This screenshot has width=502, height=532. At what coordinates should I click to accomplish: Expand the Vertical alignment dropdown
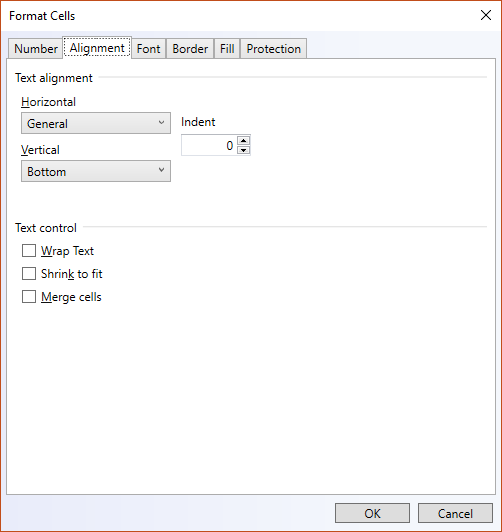pos(96,171)
